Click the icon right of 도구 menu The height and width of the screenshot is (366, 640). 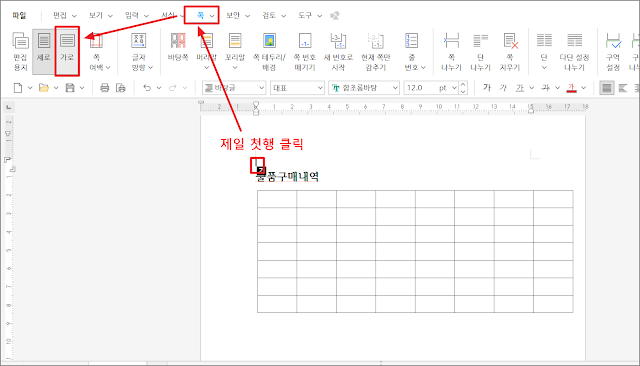point(335,16)
